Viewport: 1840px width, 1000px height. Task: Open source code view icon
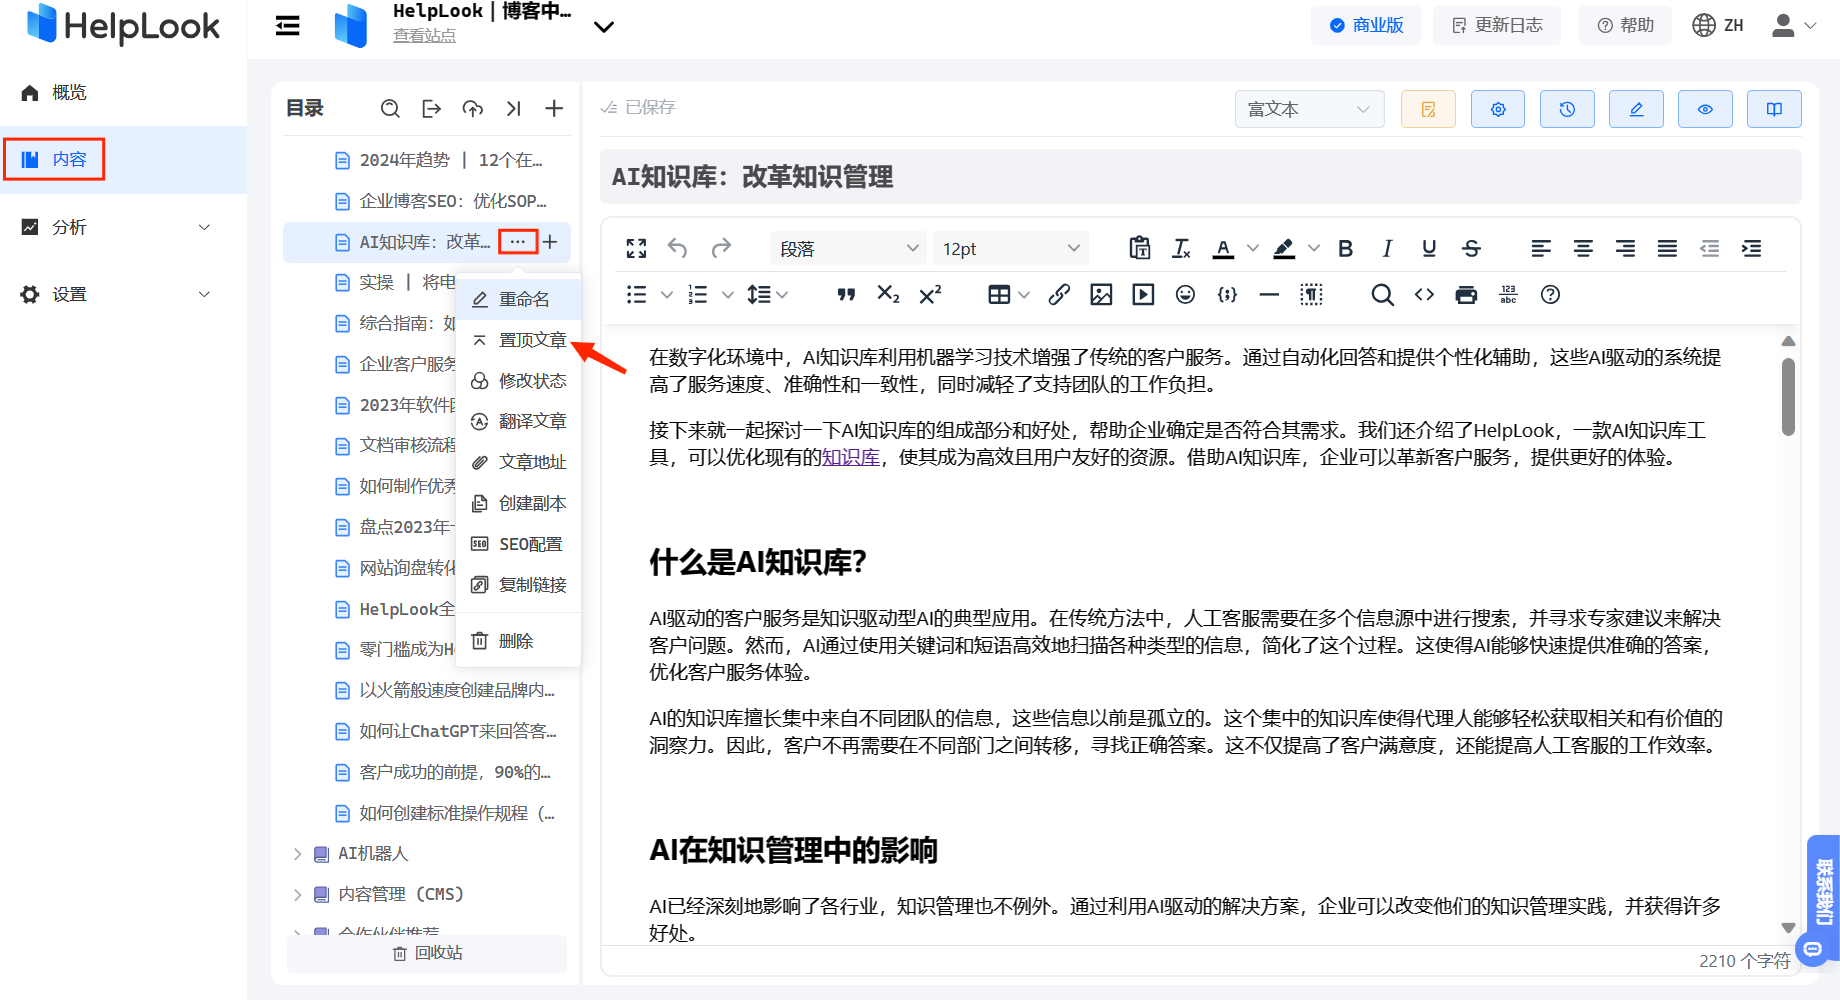coord(1424,295)
